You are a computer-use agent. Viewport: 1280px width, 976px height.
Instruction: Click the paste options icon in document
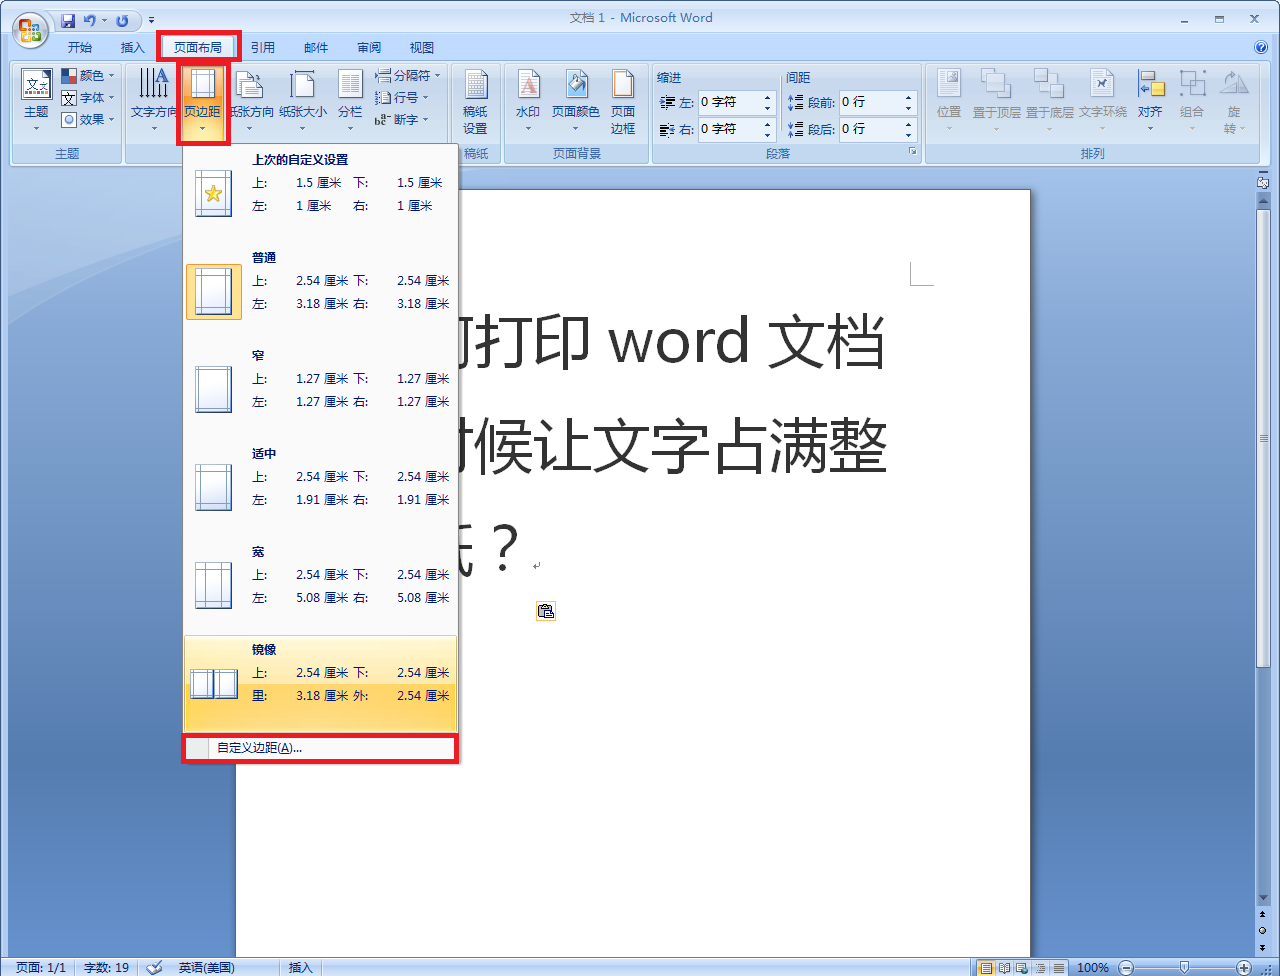tap(545, 611)
